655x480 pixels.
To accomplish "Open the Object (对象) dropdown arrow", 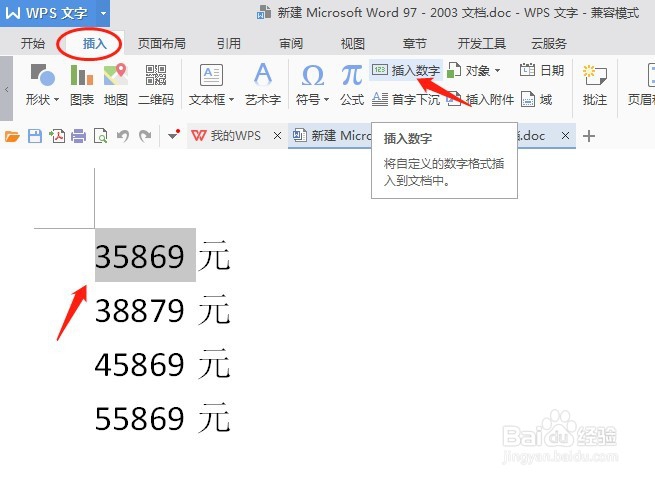I will (x=497, y=71).
